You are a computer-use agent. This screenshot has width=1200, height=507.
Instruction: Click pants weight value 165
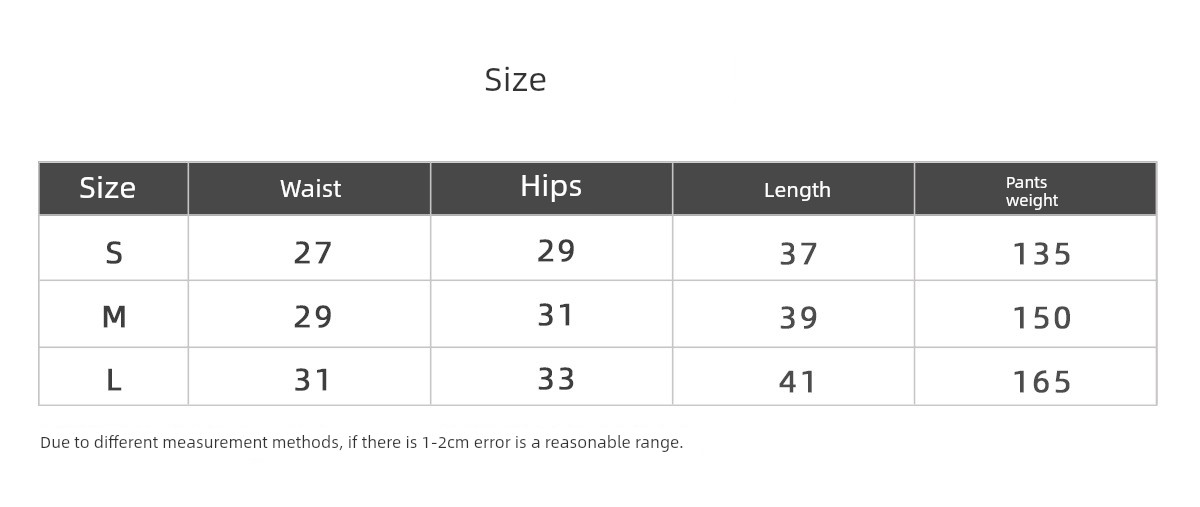click(1042, 382)
